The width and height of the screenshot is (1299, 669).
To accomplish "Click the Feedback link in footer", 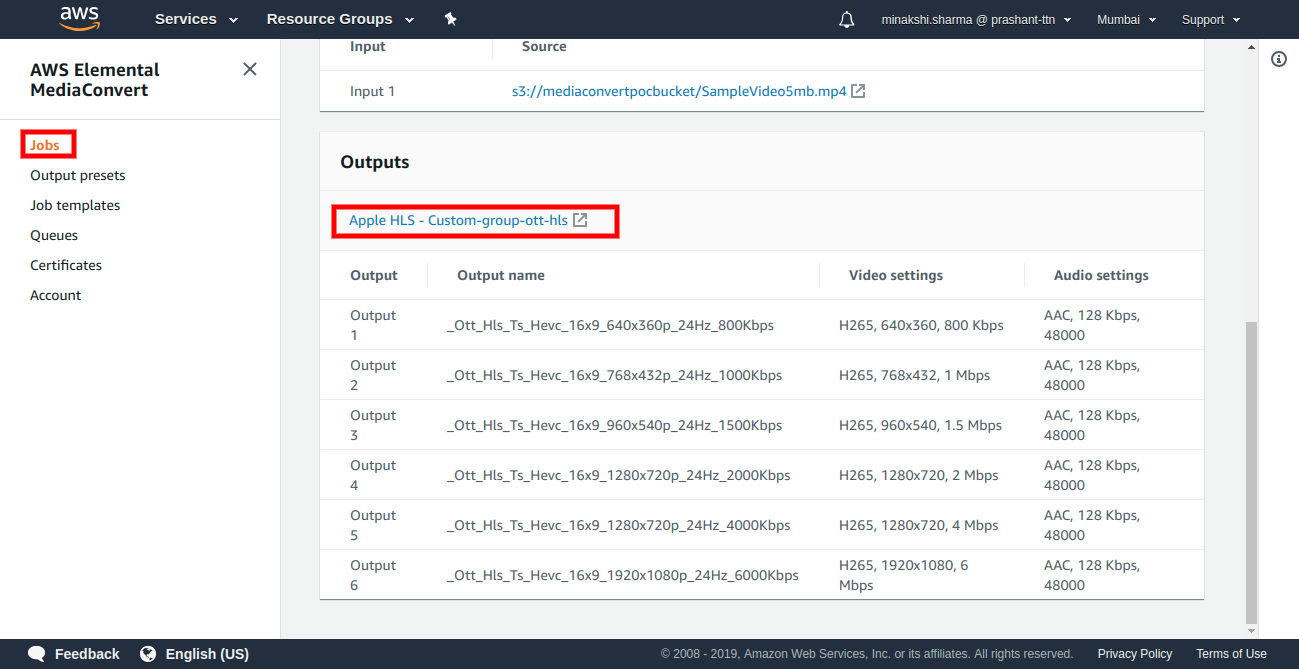I will [x=87, y=654].
